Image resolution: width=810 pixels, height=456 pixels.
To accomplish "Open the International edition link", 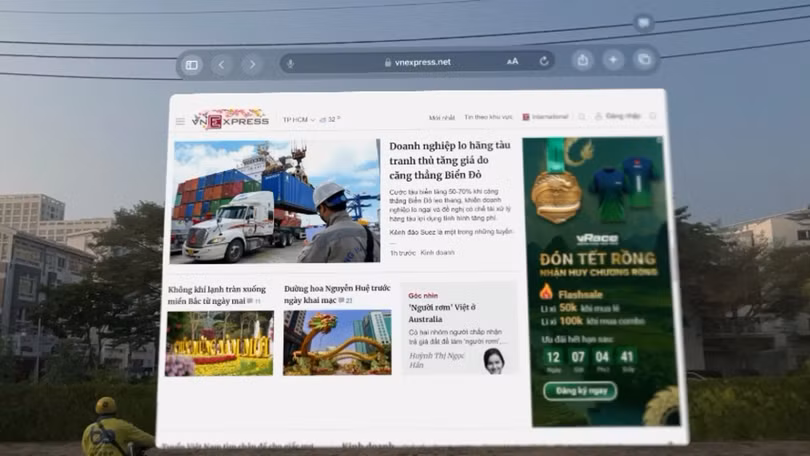I will coord(545,117).
